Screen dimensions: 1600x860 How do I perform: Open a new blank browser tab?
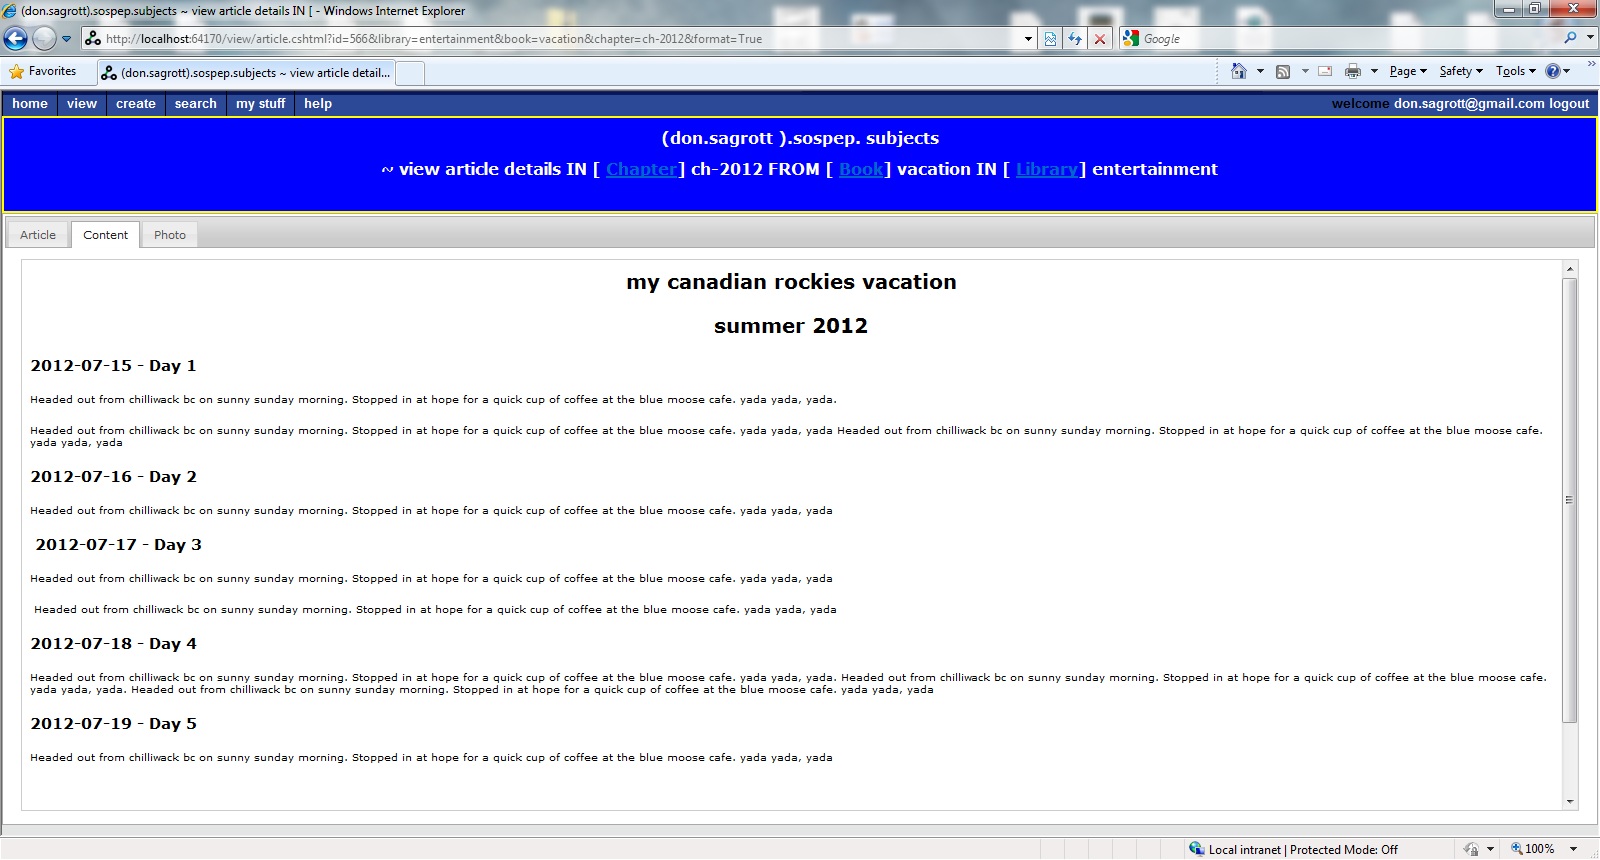pyautogui.click(x=410, y=73)
